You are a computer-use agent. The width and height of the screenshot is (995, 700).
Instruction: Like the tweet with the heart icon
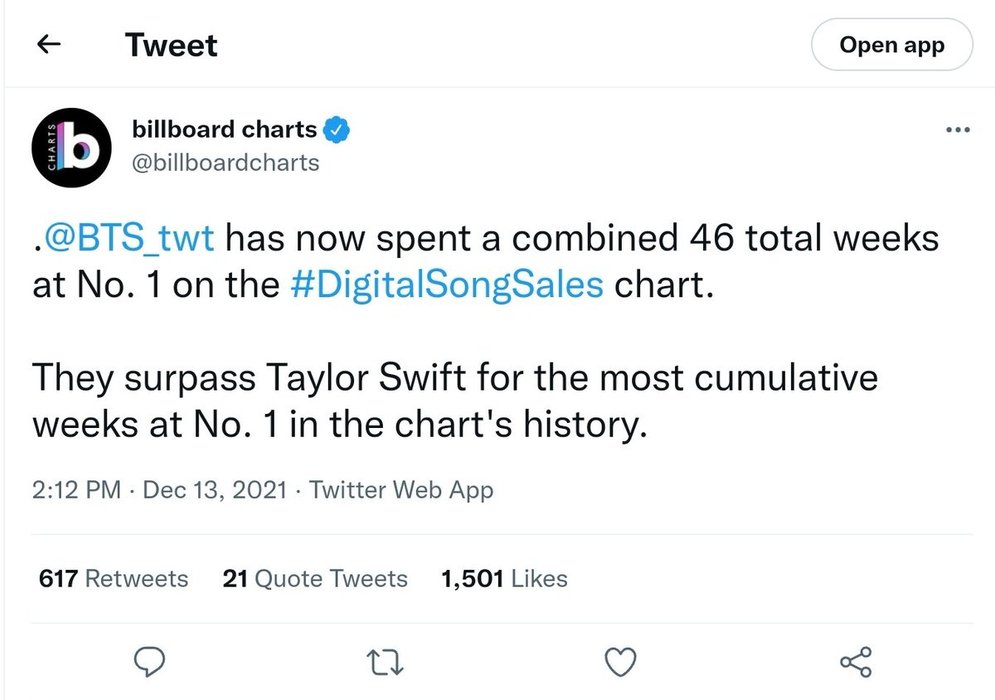[622, 661]
